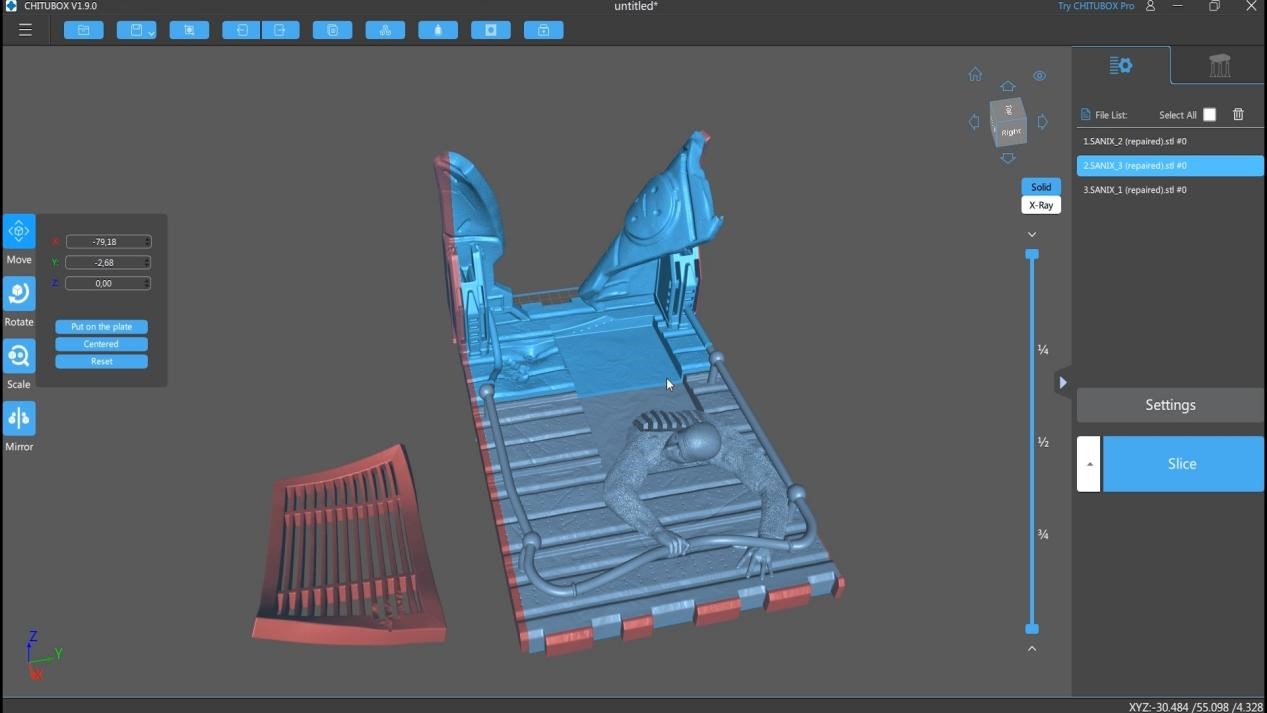
Task: Click the Y position input field
Action: [x=108, y=262]
